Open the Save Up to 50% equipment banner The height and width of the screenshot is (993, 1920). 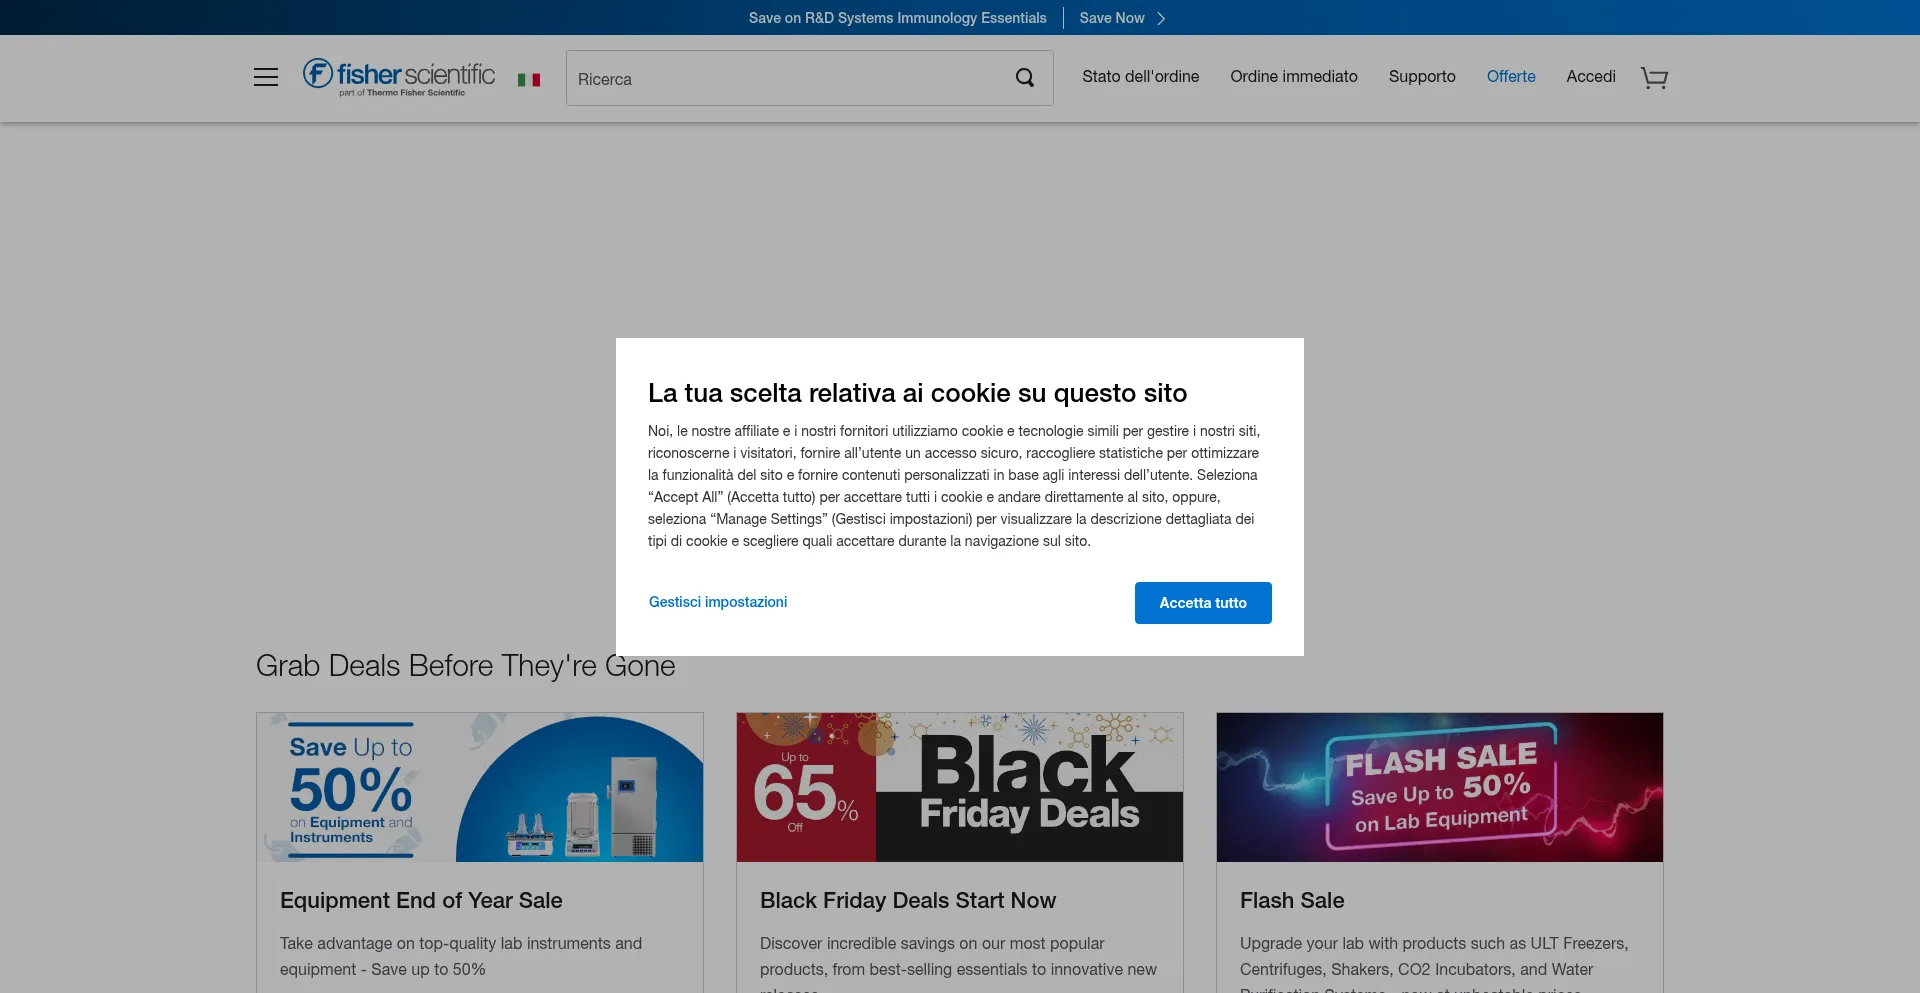click(480, 787)
